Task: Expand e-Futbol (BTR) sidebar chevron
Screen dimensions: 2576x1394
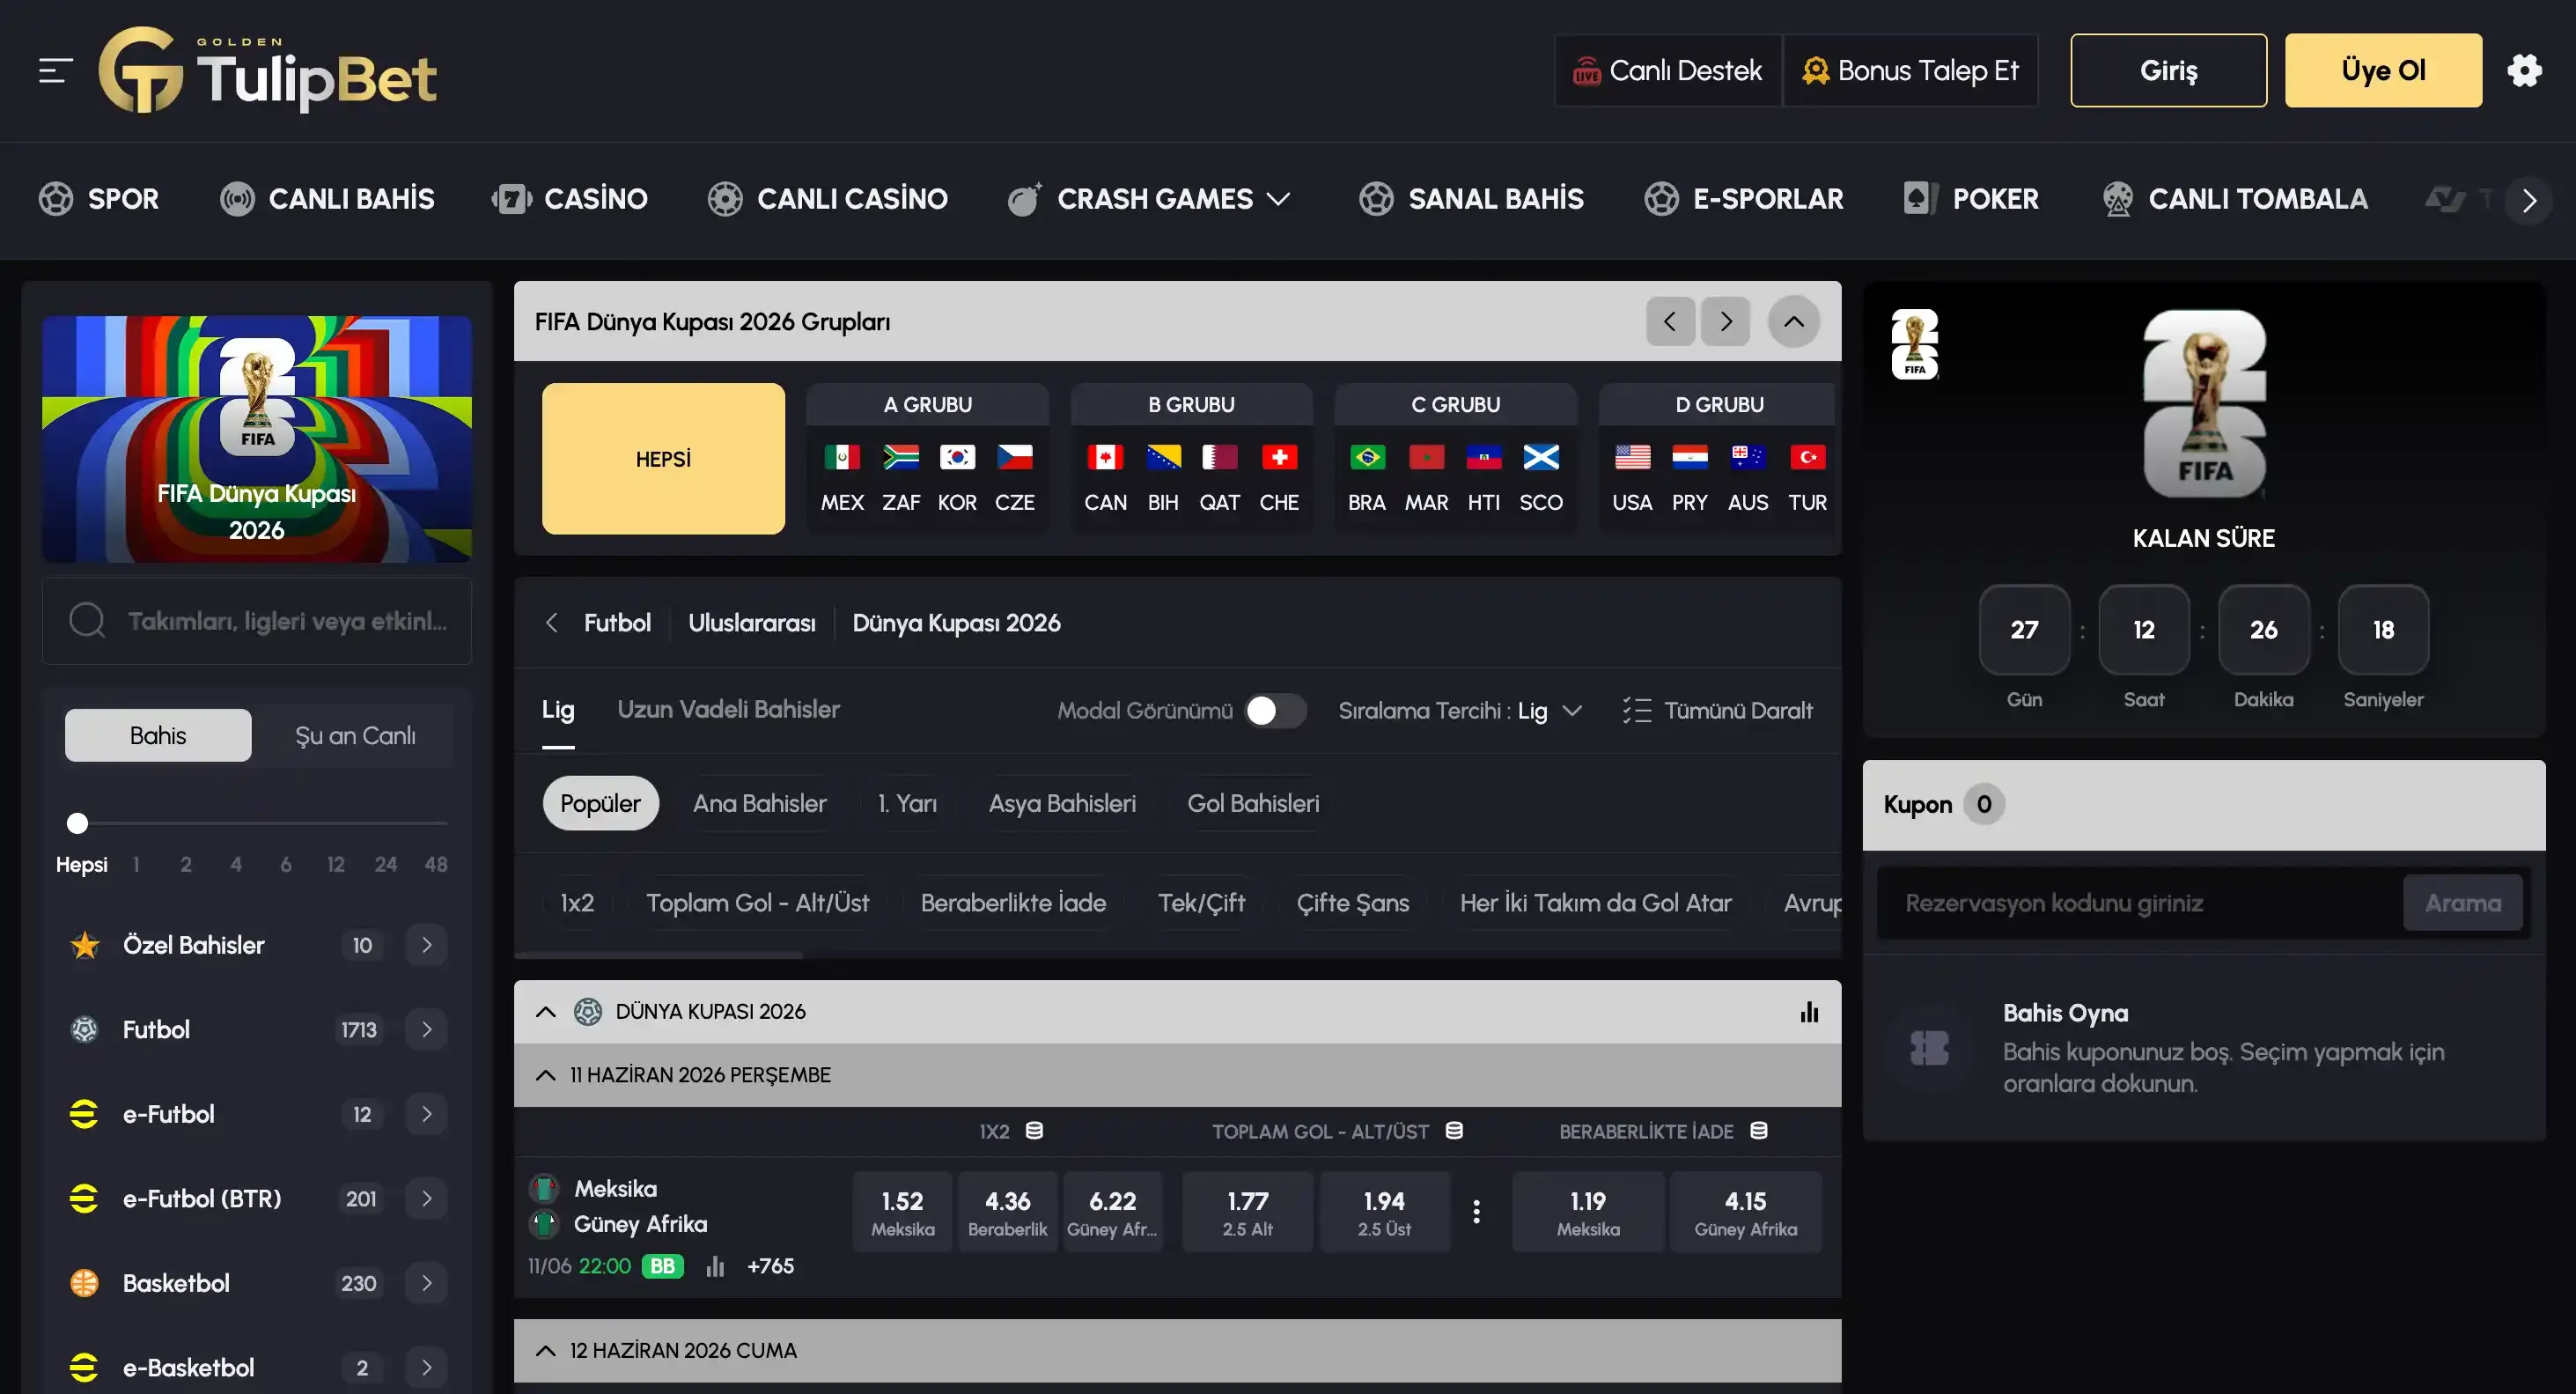Action: [x=427, y=1198]
